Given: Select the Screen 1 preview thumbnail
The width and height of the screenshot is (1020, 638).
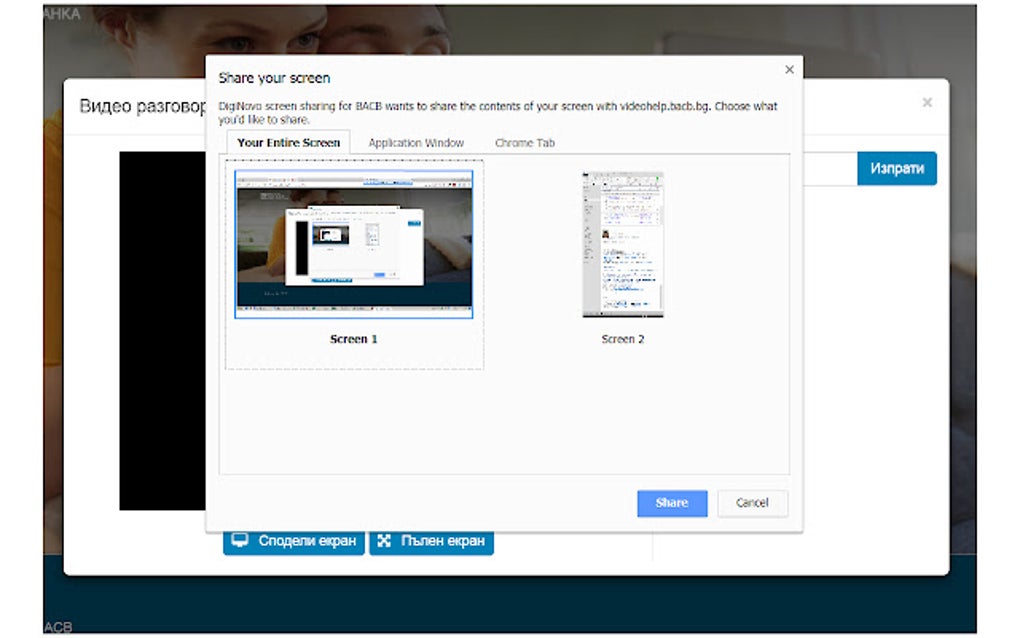Looking at the screenshot, I should coord(353,245).
